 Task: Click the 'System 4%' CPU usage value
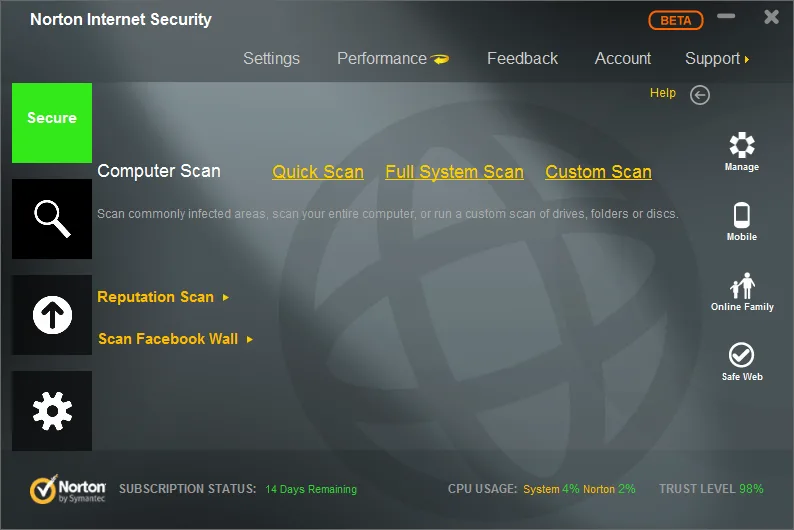pyautogui.click(x=551, y=489)
